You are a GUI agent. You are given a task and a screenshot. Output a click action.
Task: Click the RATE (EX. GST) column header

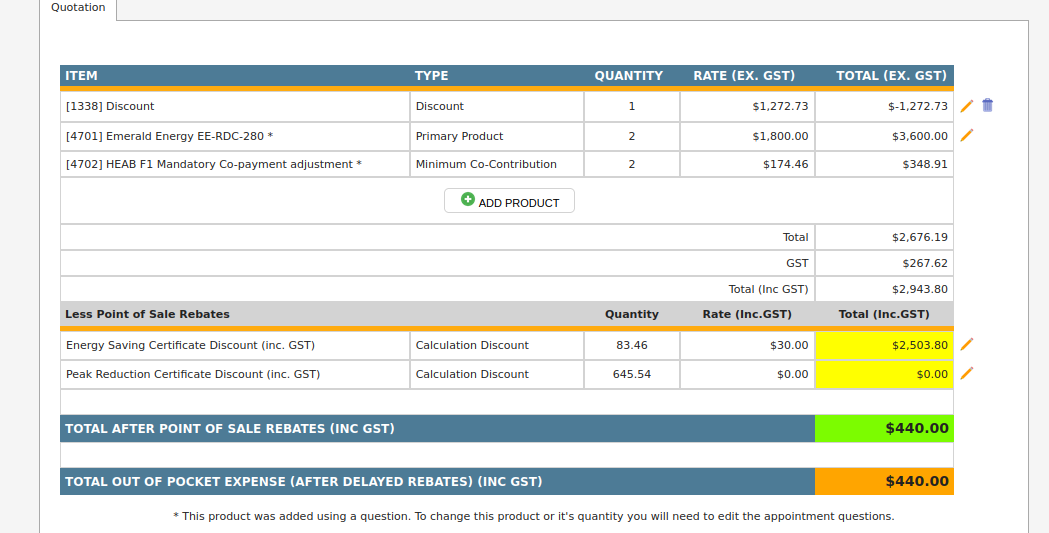[x=744, y=76]
